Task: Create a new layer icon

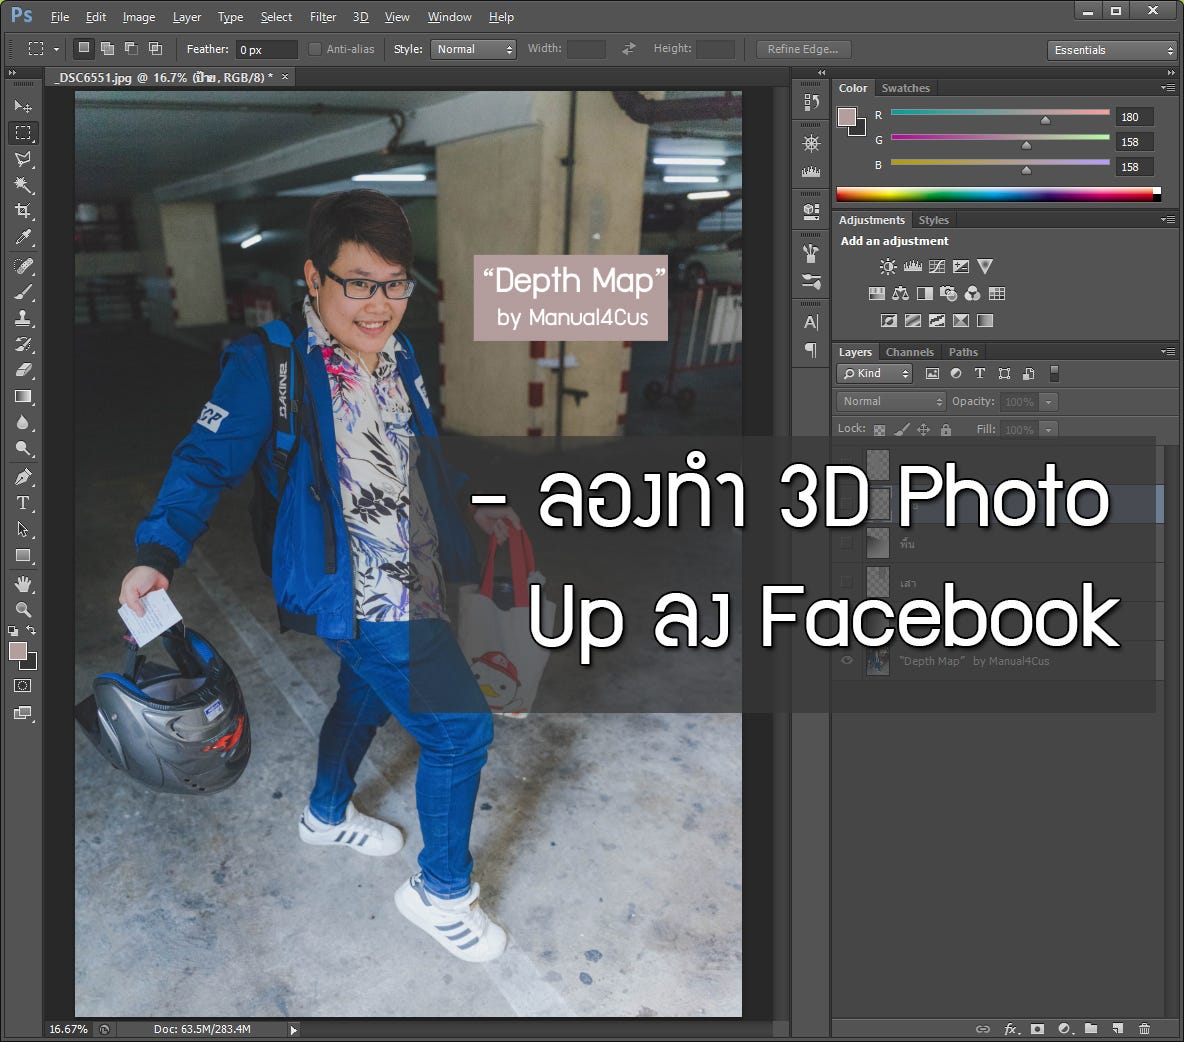Action: tap(1118, 1028)
